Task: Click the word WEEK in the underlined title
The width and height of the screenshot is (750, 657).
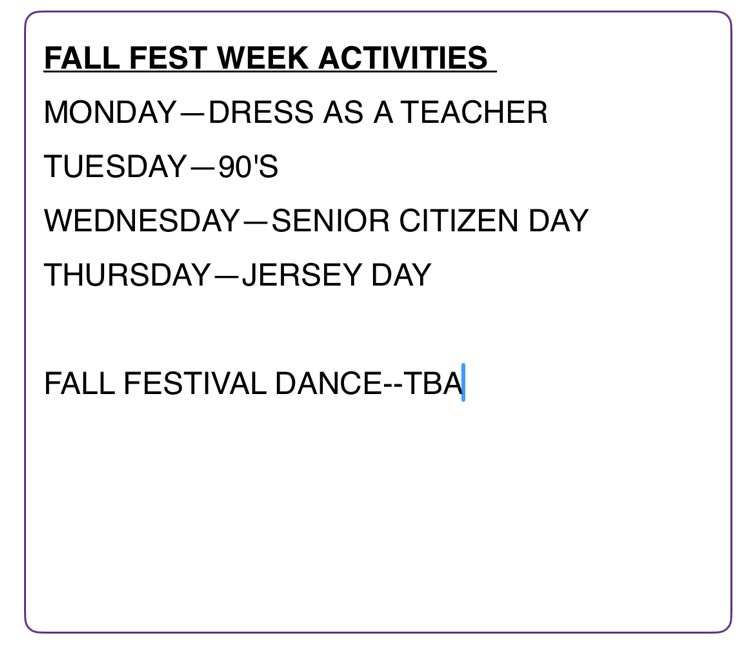Action: coord(263,58)
